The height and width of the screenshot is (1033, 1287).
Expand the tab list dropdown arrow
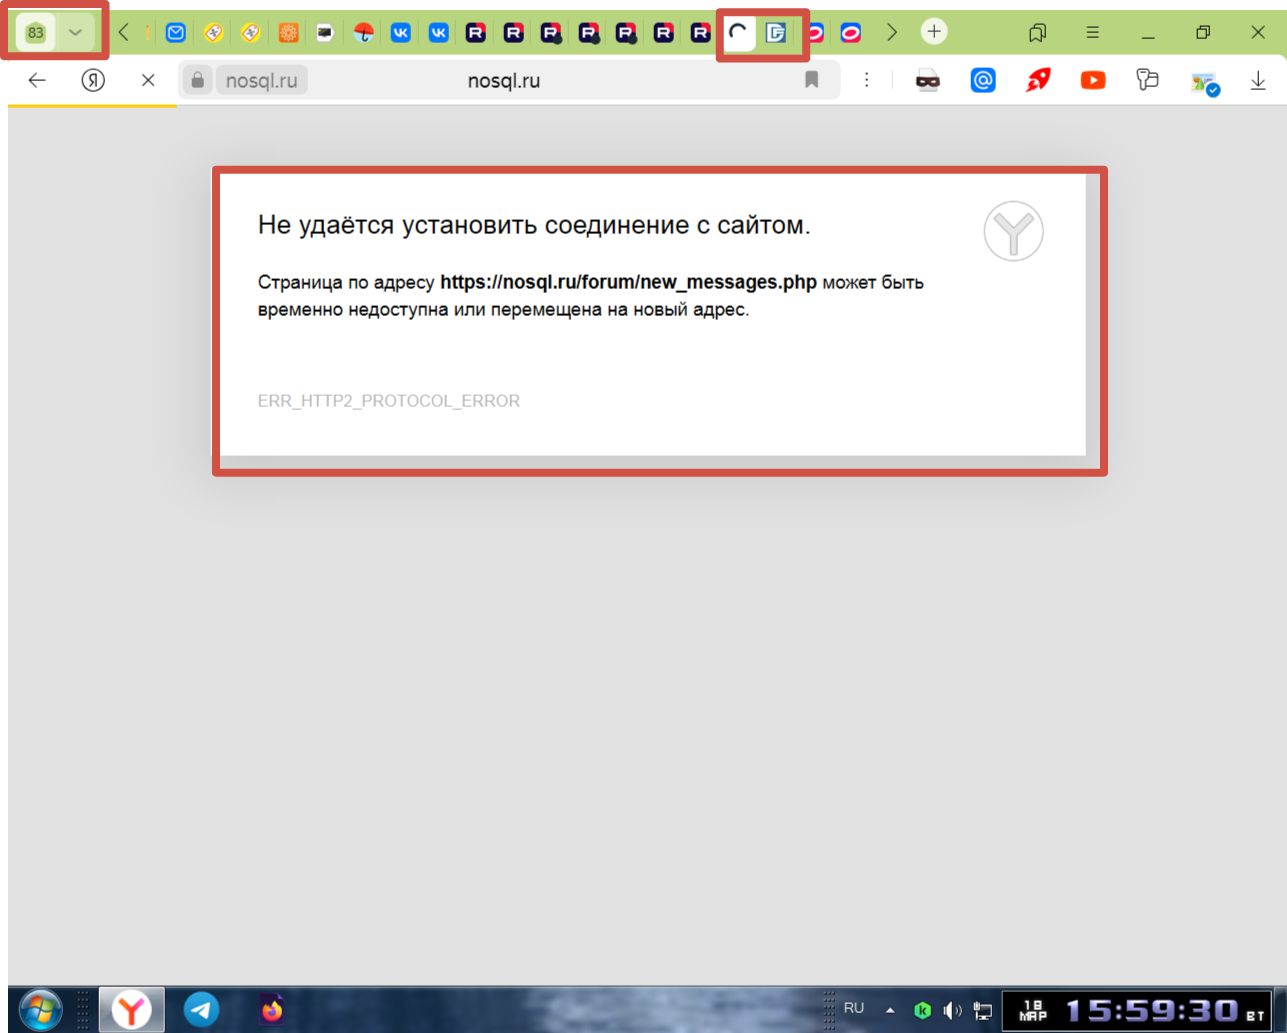[75, 33]
